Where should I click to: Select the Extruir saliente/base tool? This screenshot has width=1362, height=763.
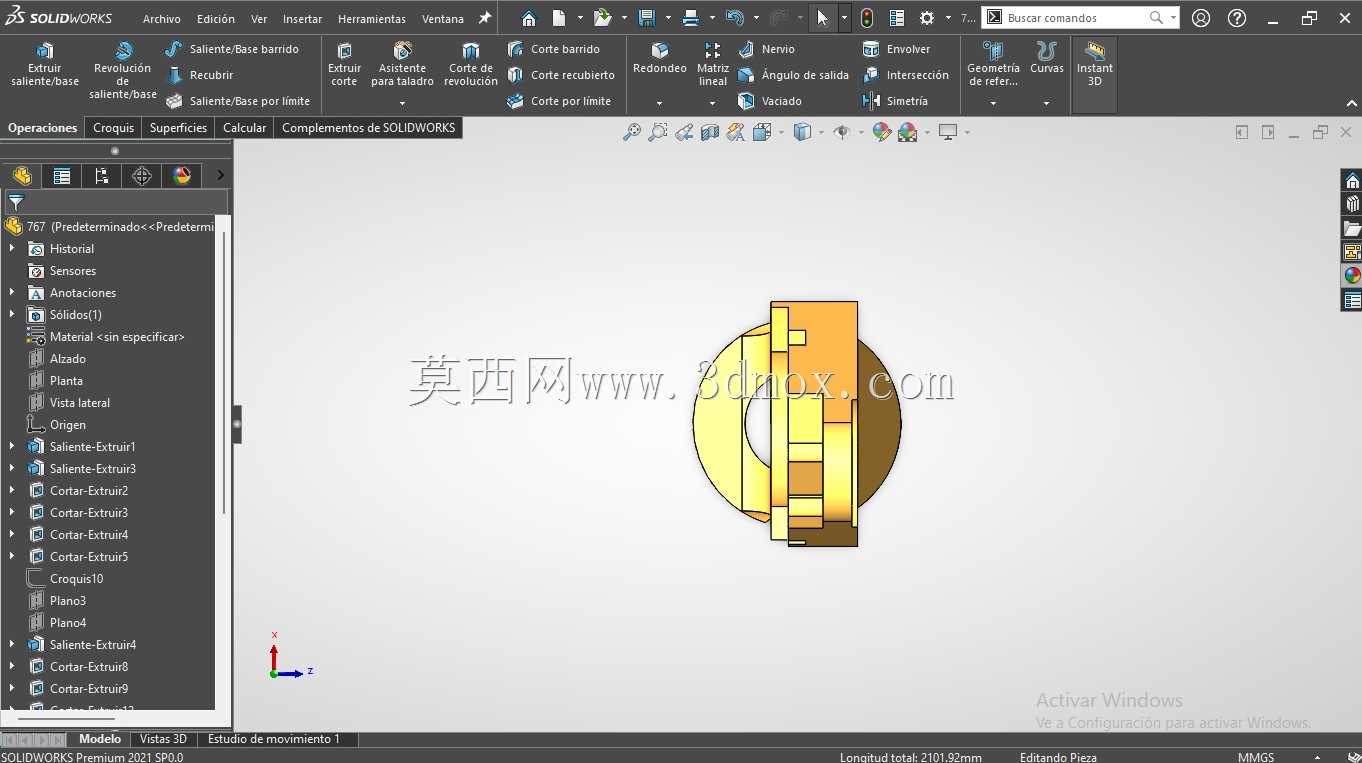(45, 65)
